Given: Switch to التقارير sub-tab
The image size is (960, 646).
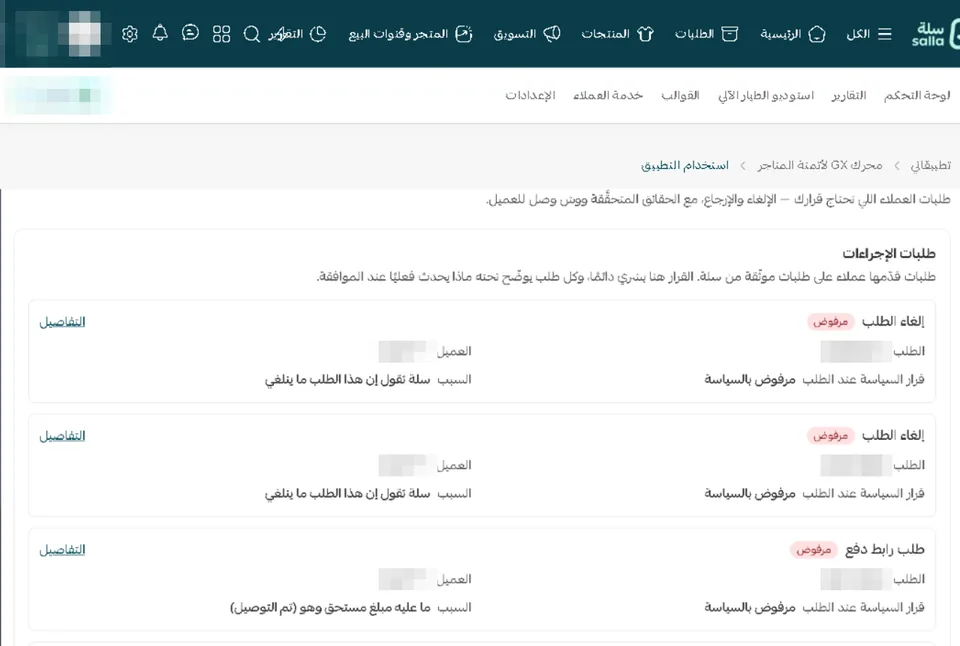Looking at the screenshot, I should tap(849, 96).
